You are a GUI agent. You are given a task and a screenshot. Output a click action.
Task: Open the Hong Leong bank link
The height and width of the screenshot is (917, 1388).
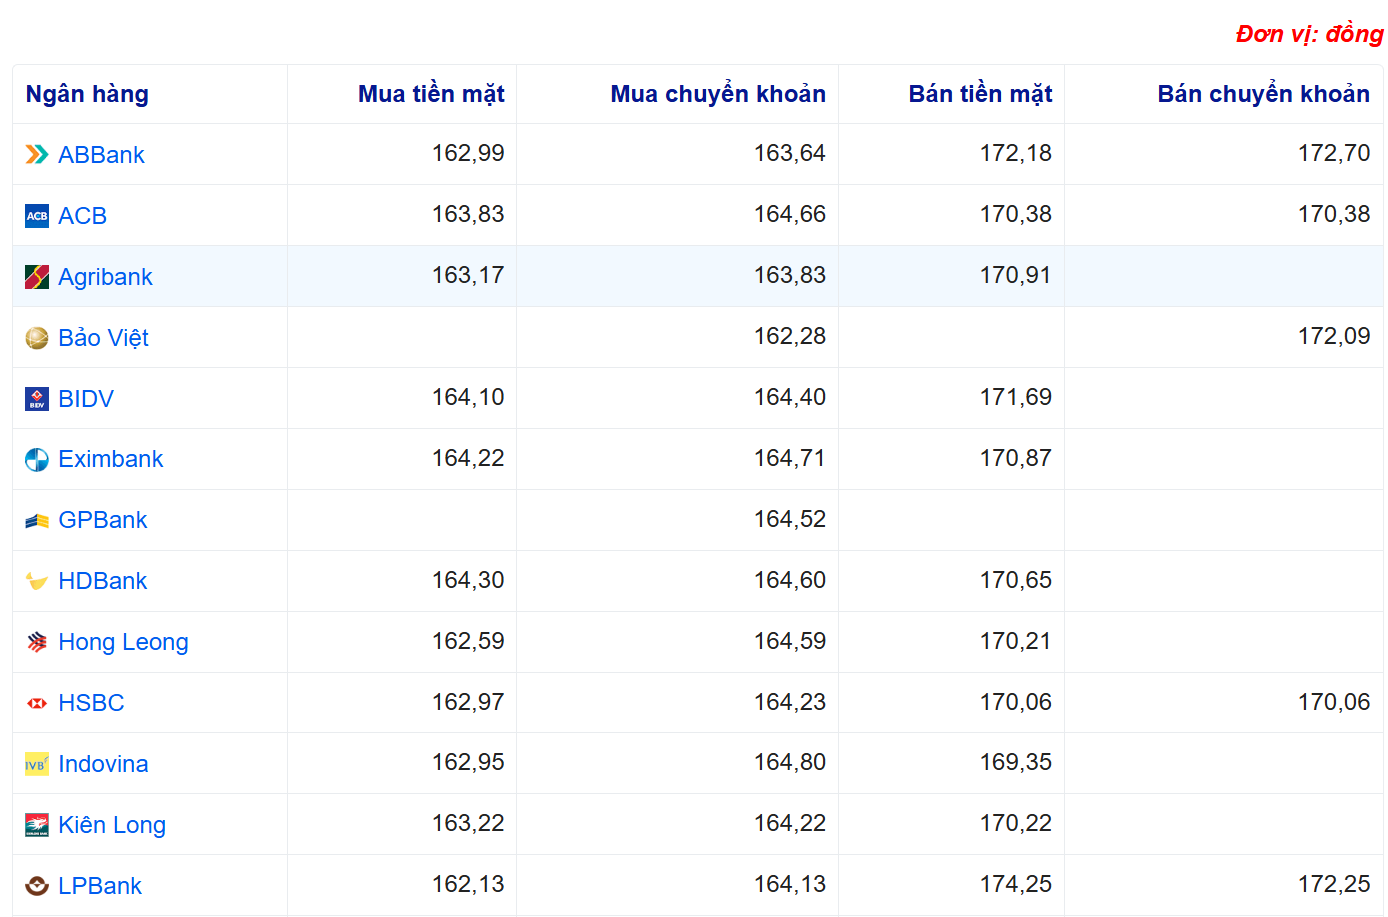123,642
